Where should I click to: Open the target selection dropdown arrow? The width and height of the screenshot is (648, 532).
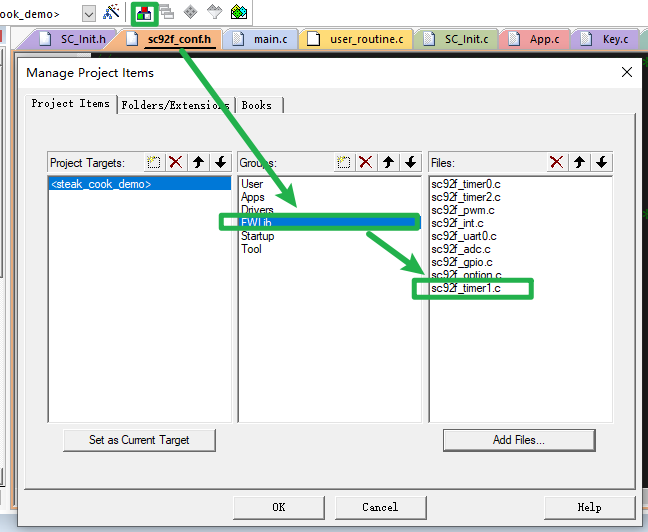[88, 14]
